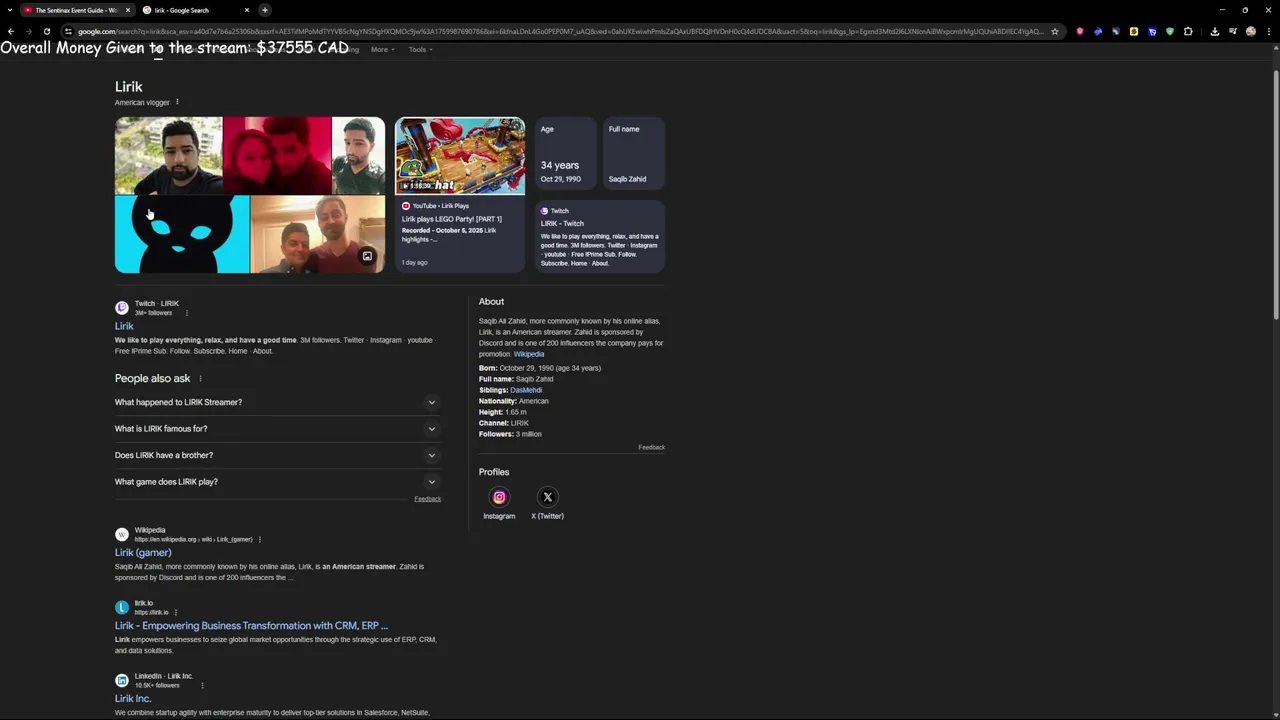This screenshot has height=720, width=1280.
Task: Open the Lirik Twitch result link
Action: (x=124, y=326)
